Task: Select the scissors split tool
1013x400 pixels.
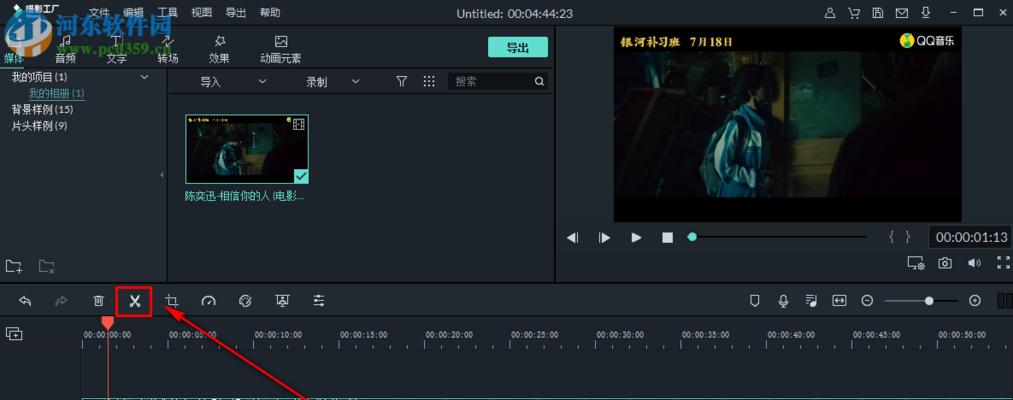Action: tap(134, 301)
